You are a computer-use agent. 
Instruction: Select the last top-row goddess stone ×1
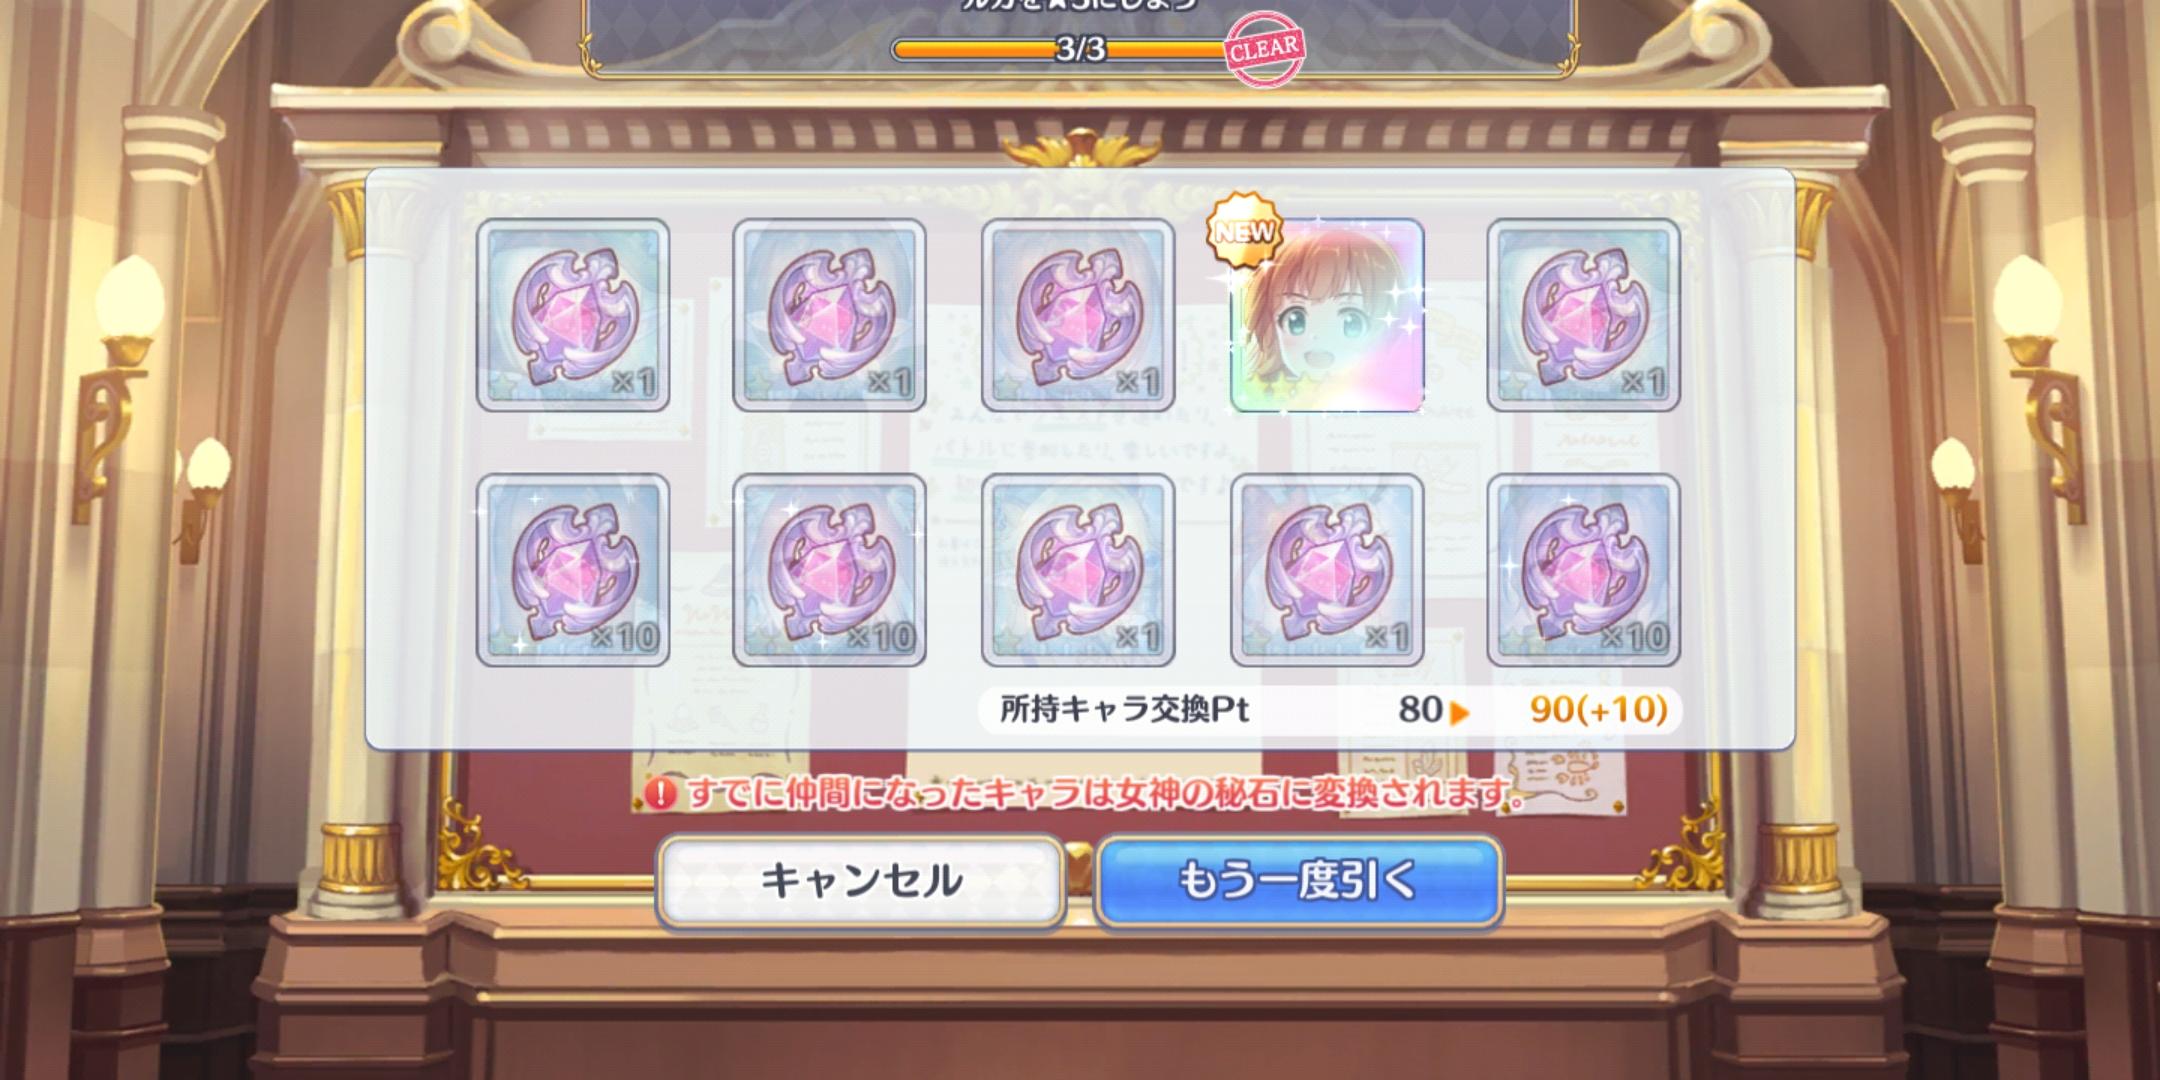point(1583,315)
